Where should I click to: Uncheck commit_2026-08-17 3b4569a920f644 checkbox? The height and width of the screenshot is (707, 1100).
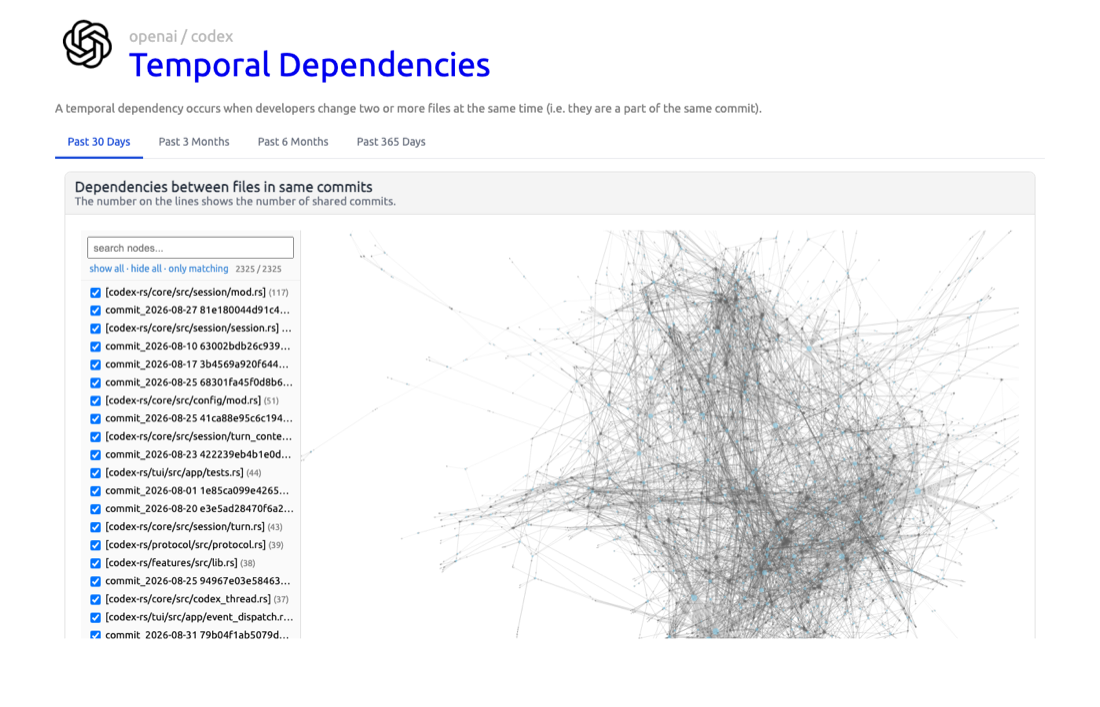[x=95, y=365]
